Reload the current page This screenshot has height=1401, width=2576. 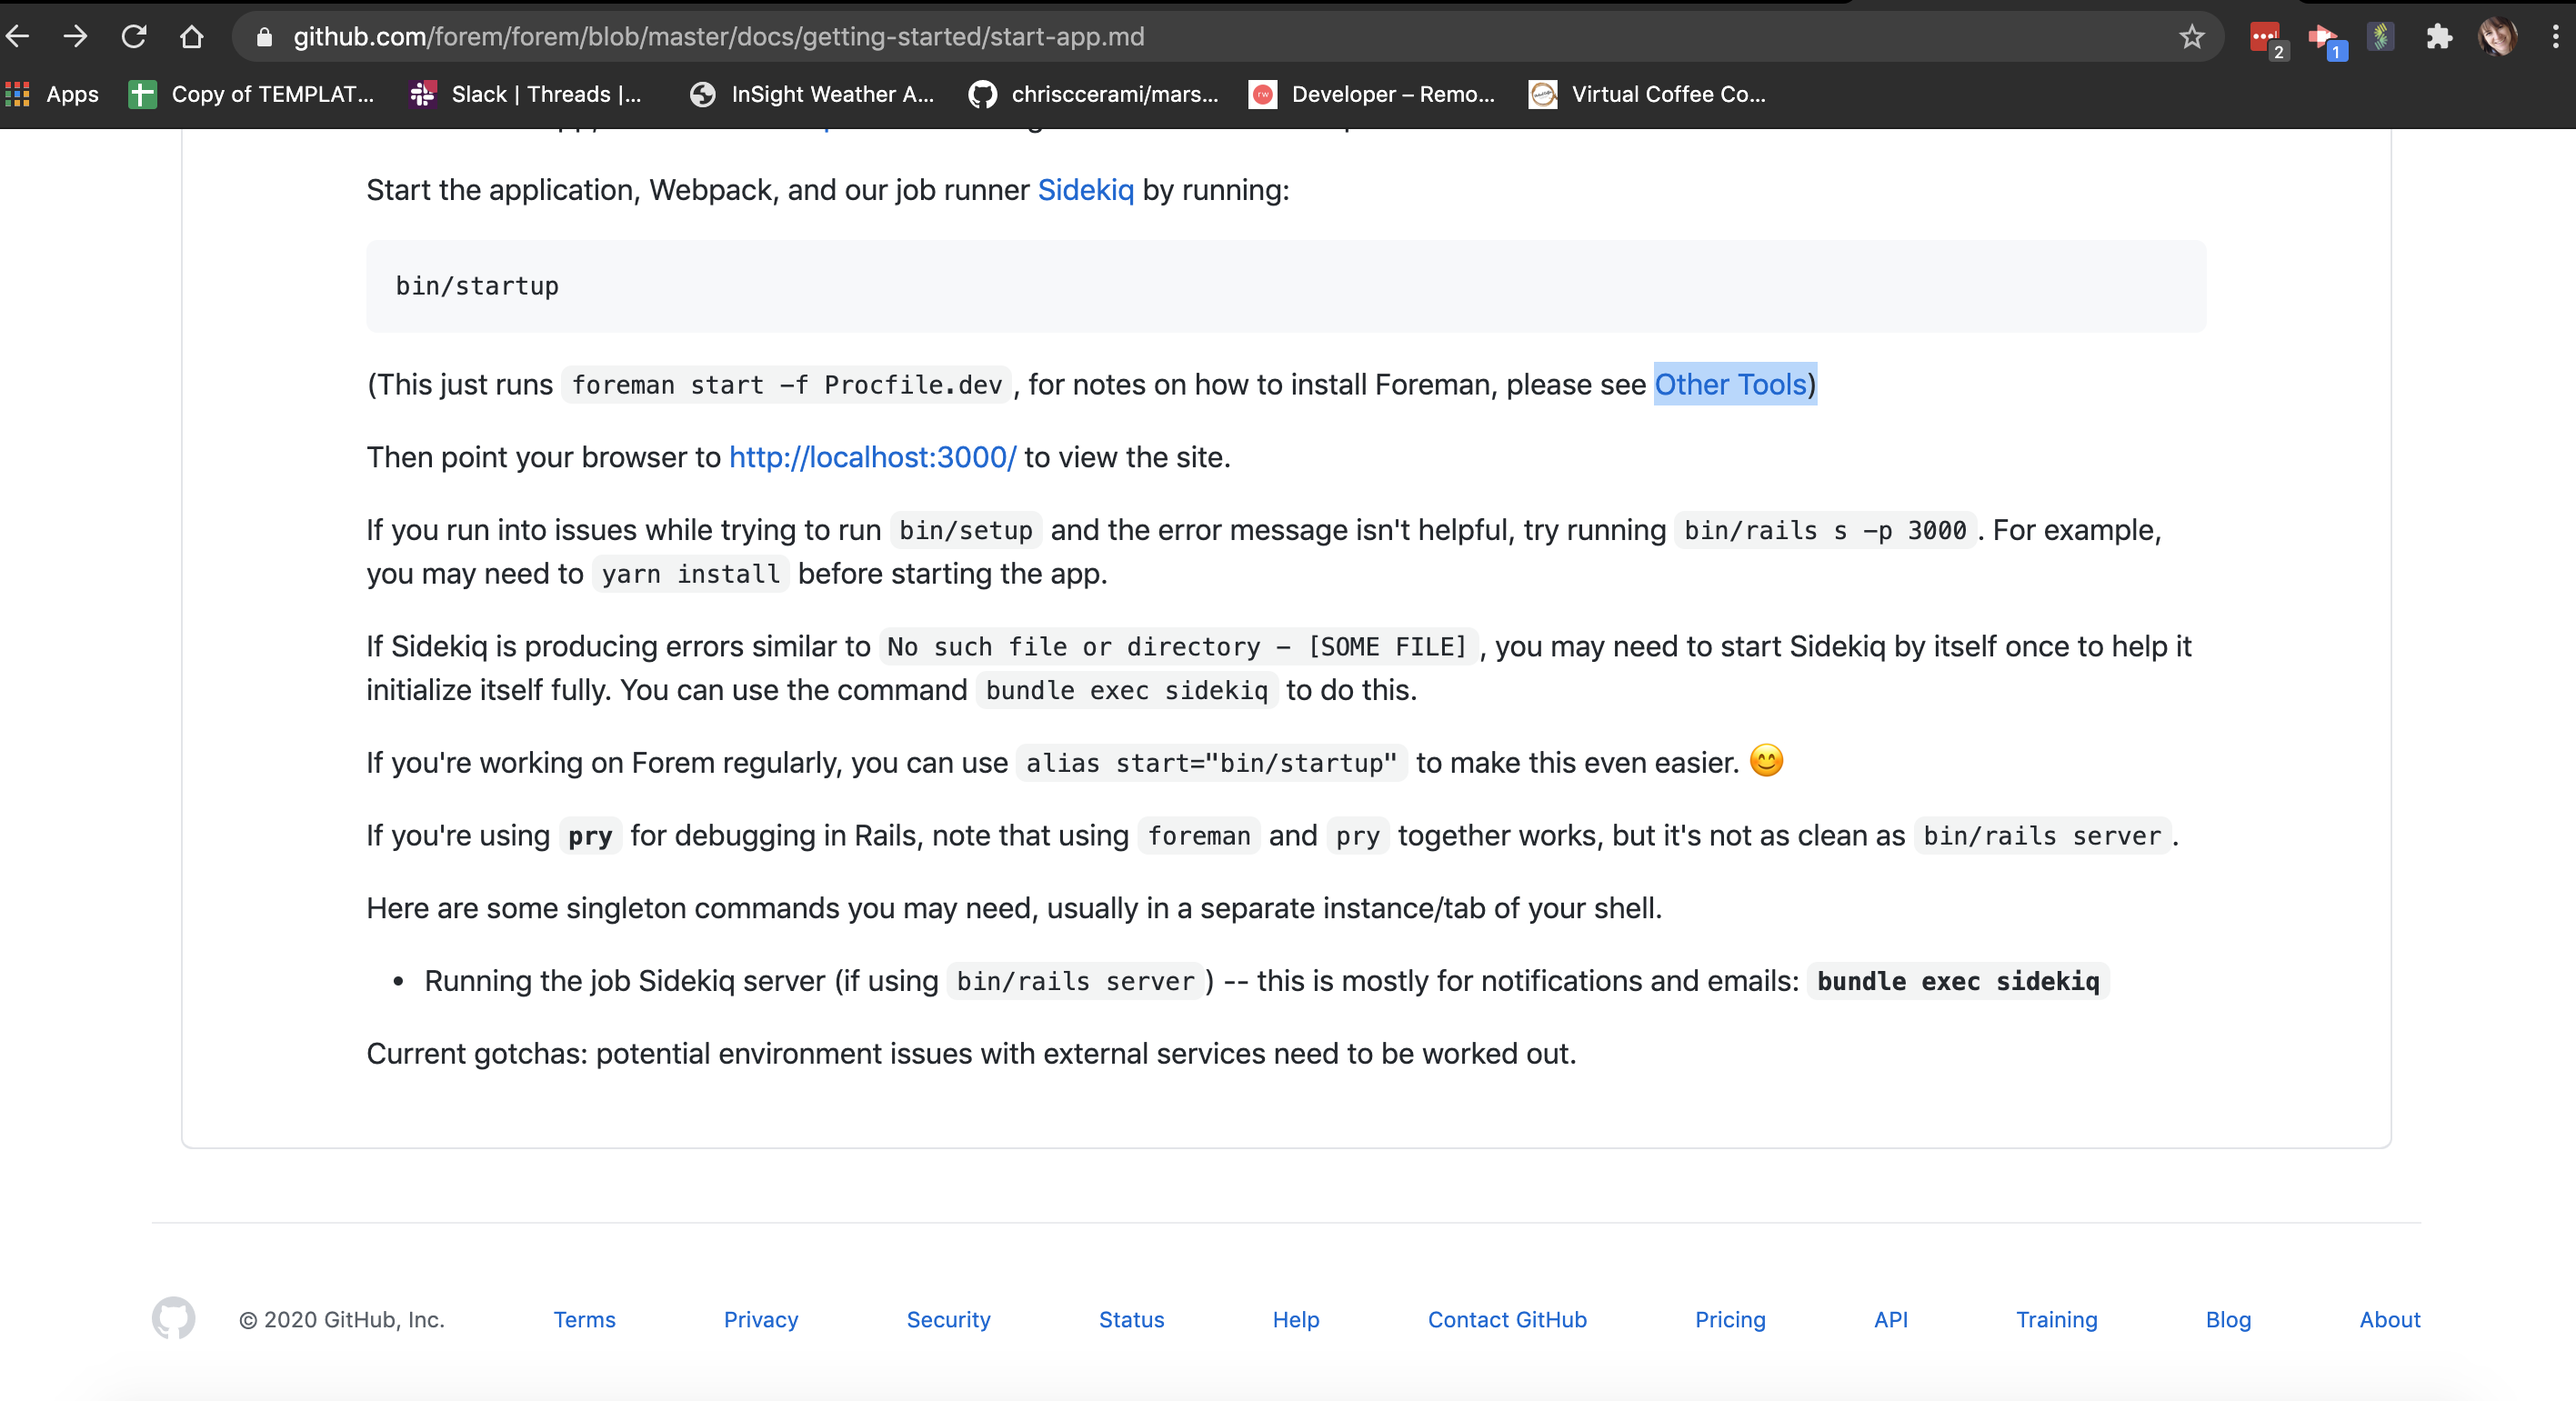[x=133, y=36]
